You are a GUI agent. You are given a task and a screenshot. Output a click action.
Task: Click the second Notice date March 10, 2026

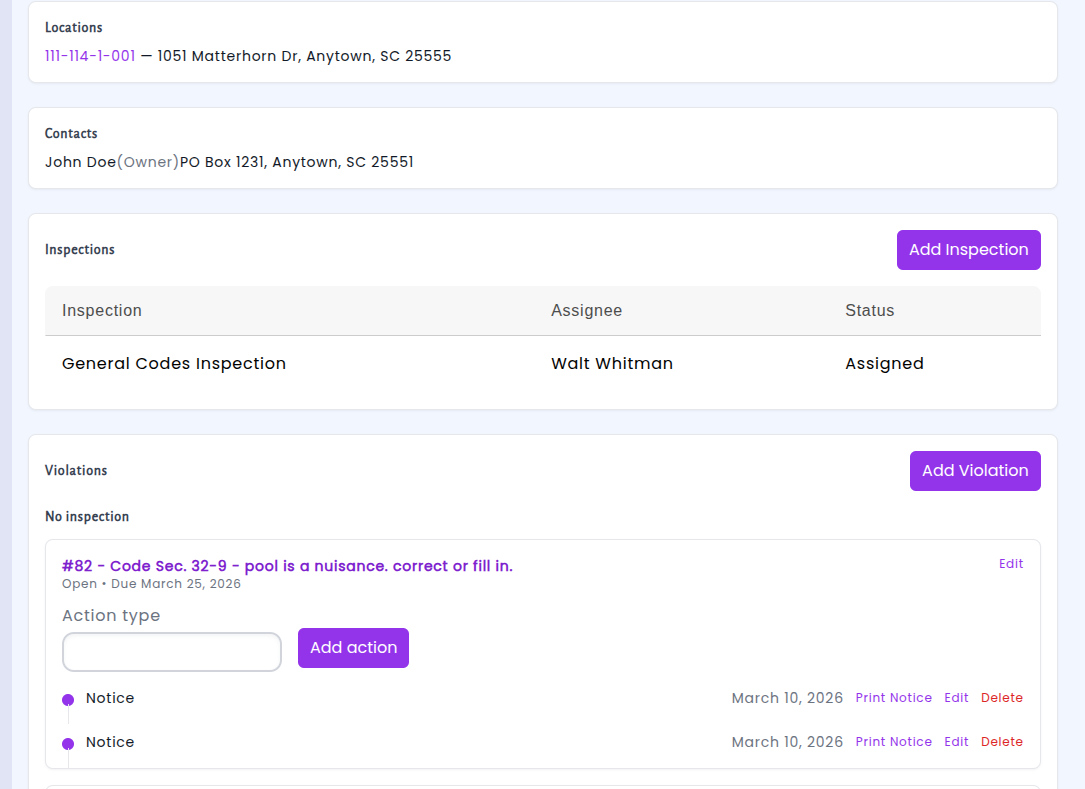pos(787,742)
